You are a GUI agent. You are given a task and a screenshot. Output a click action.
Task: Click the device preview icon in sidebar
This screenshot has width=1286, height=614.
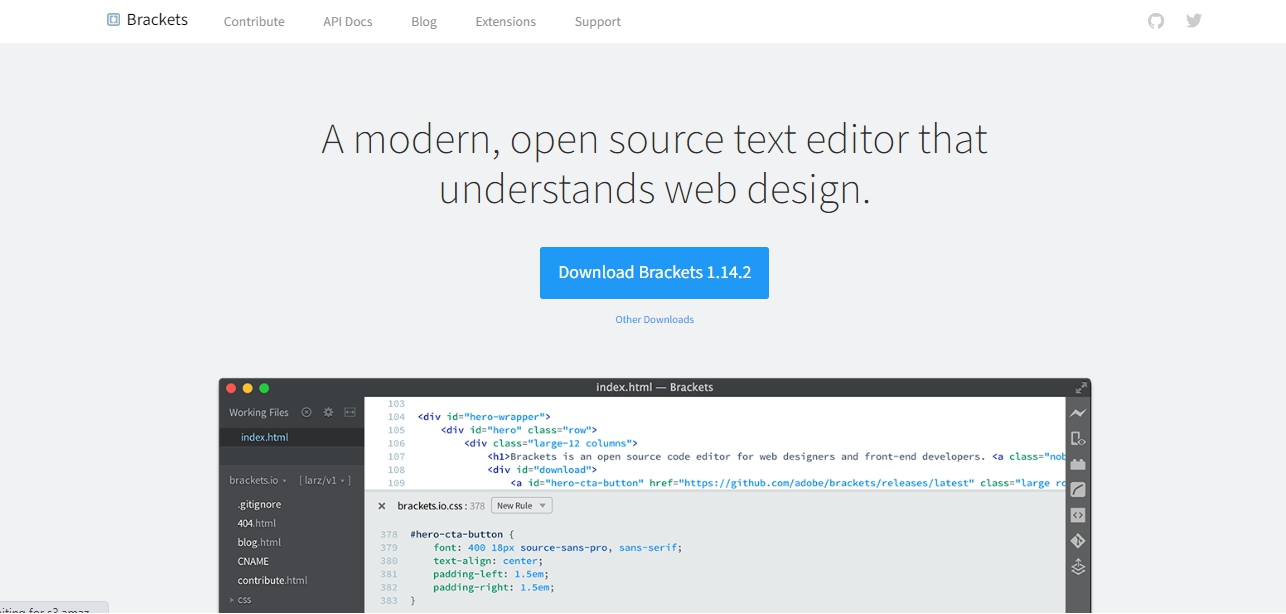pos(1078,439)
